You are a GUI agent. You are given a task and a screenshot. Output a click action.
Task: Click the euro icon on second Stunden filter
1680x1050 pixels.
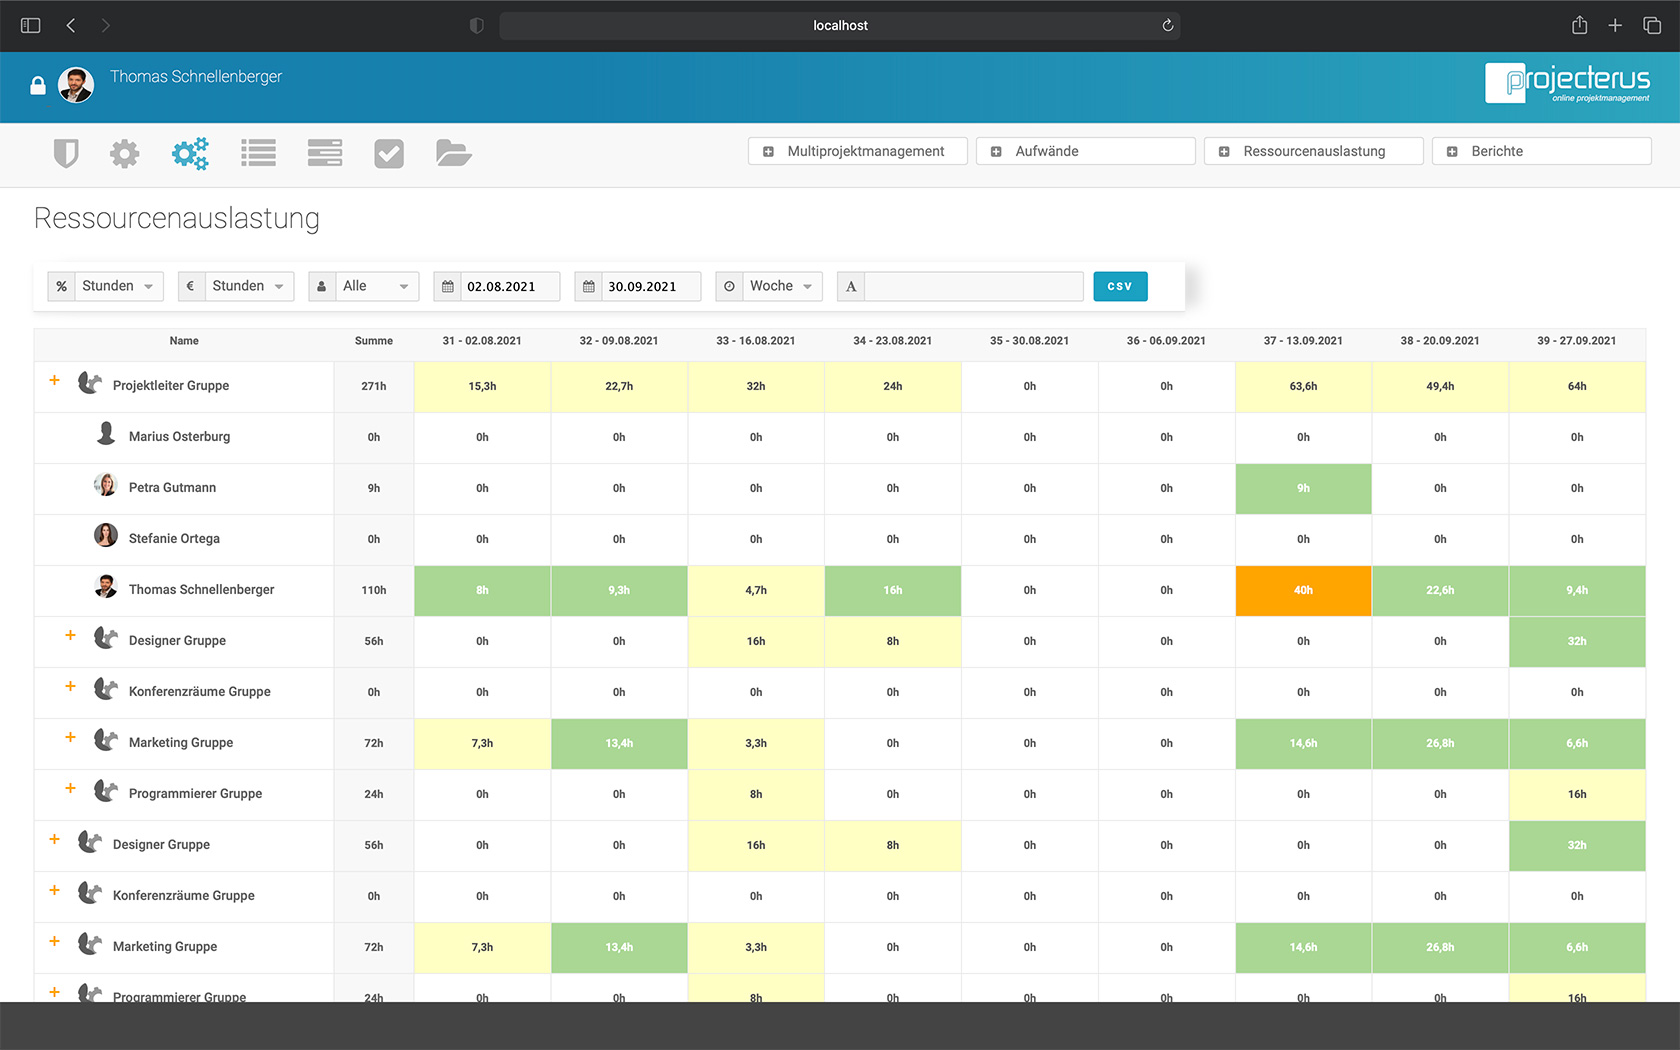tap(190, 286)
